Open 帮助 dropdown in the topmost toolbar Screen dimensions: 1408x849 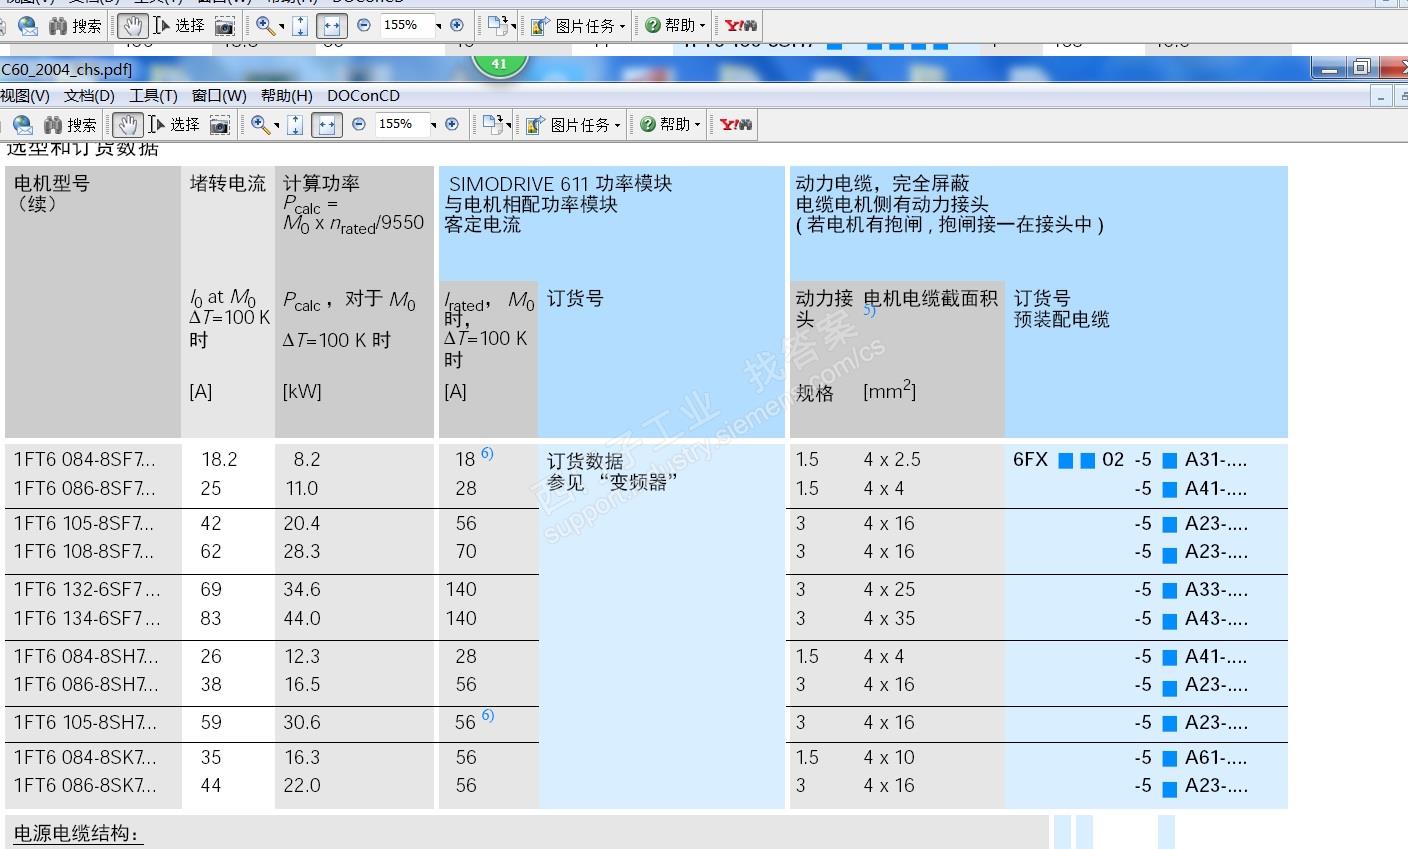coord(676,25)
